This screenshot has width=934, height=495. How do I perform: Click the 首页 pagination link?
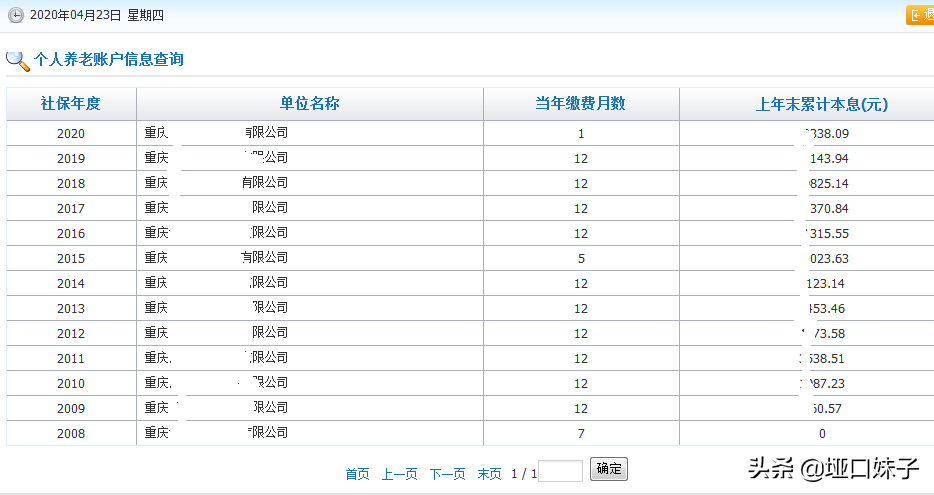pos(357,474)
